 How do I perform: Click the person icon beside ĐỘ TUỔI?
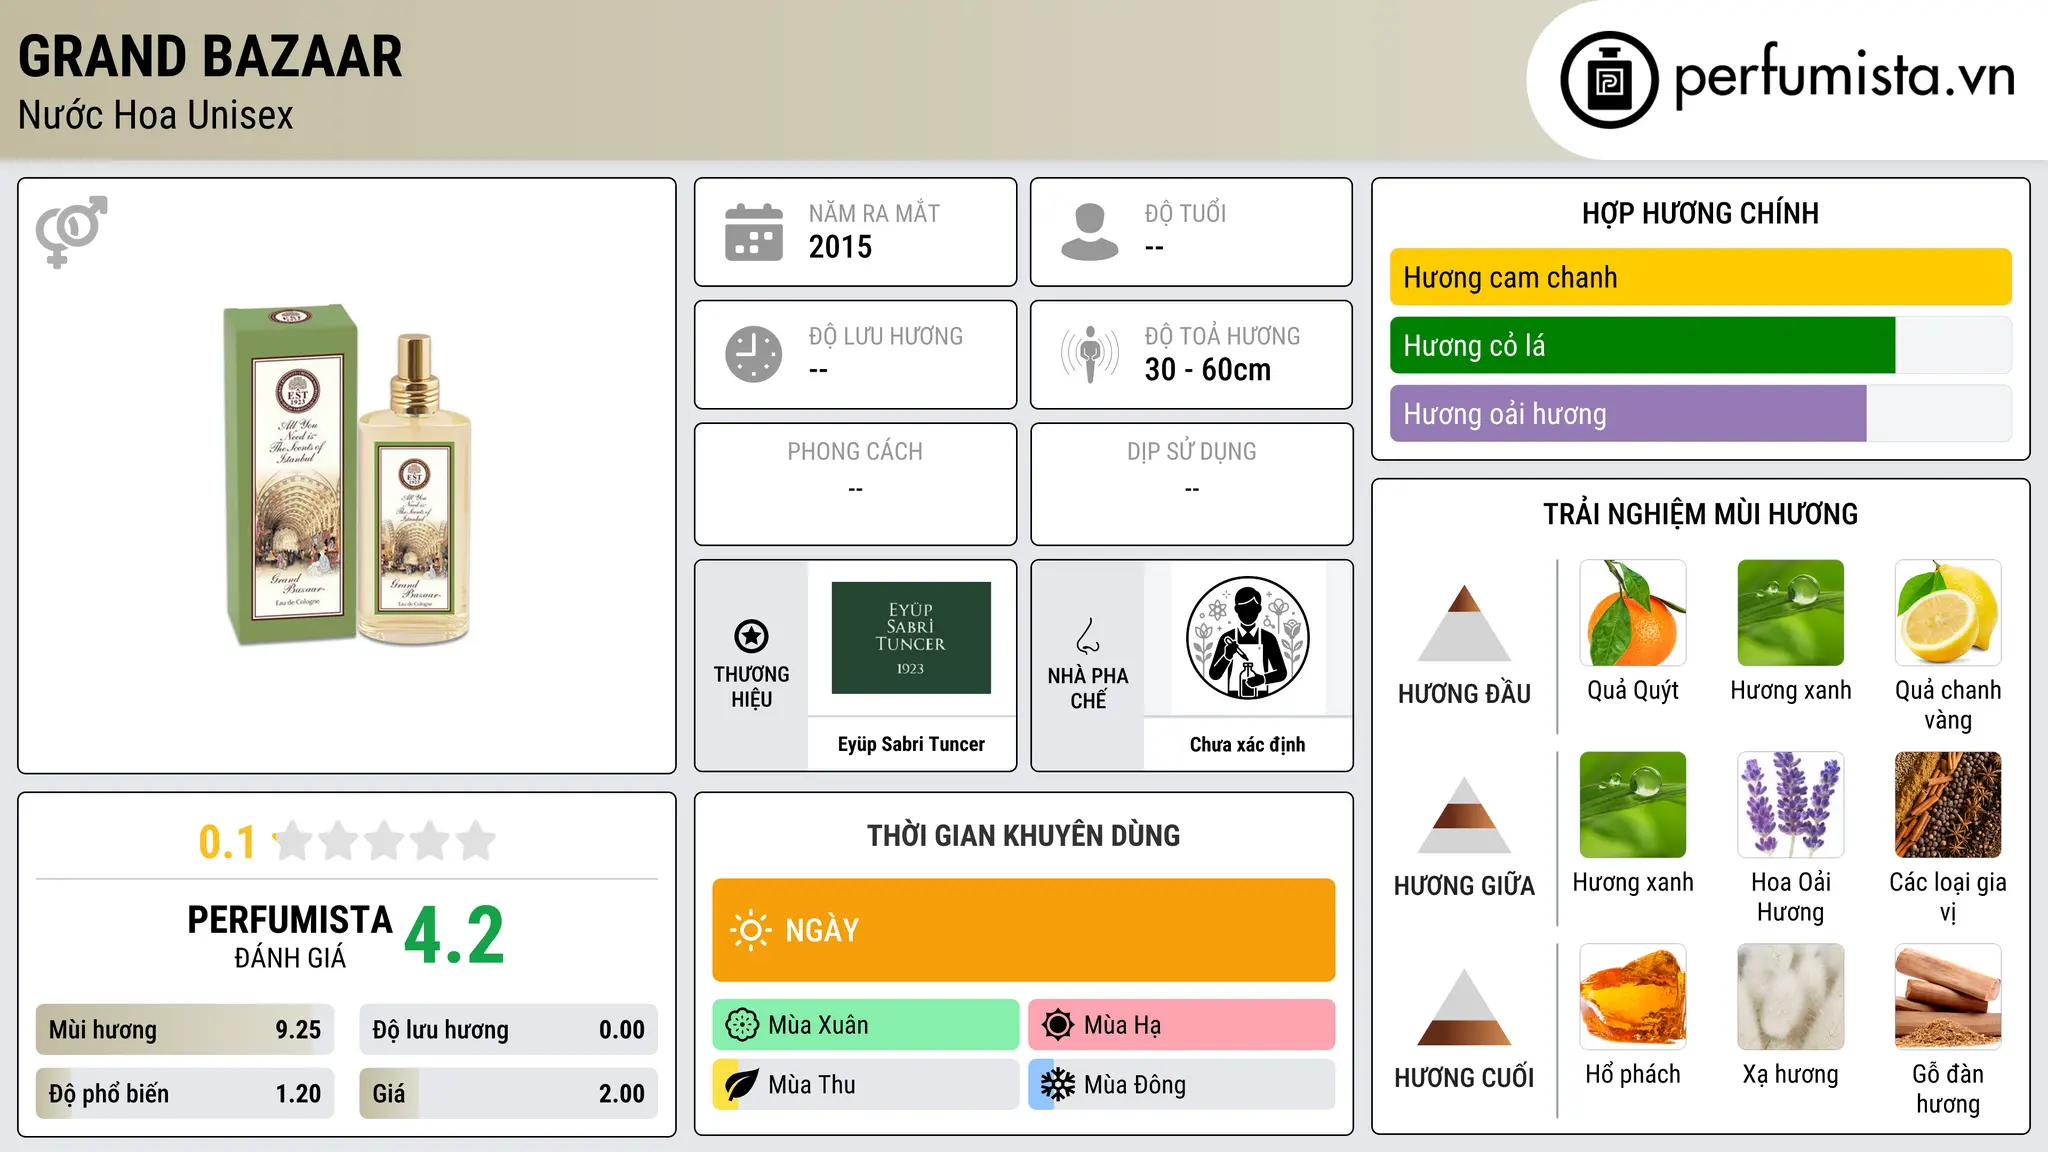1089,232
